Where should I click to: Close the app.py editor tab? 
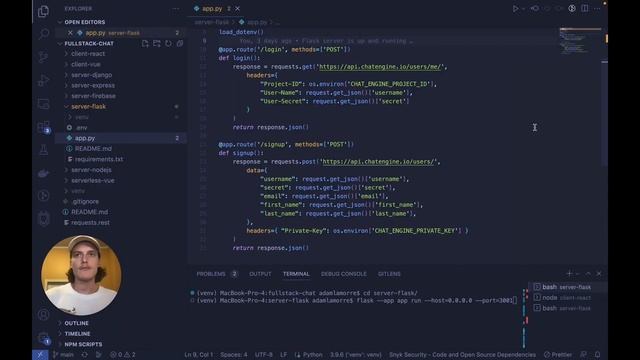click(x=238, y=9)
